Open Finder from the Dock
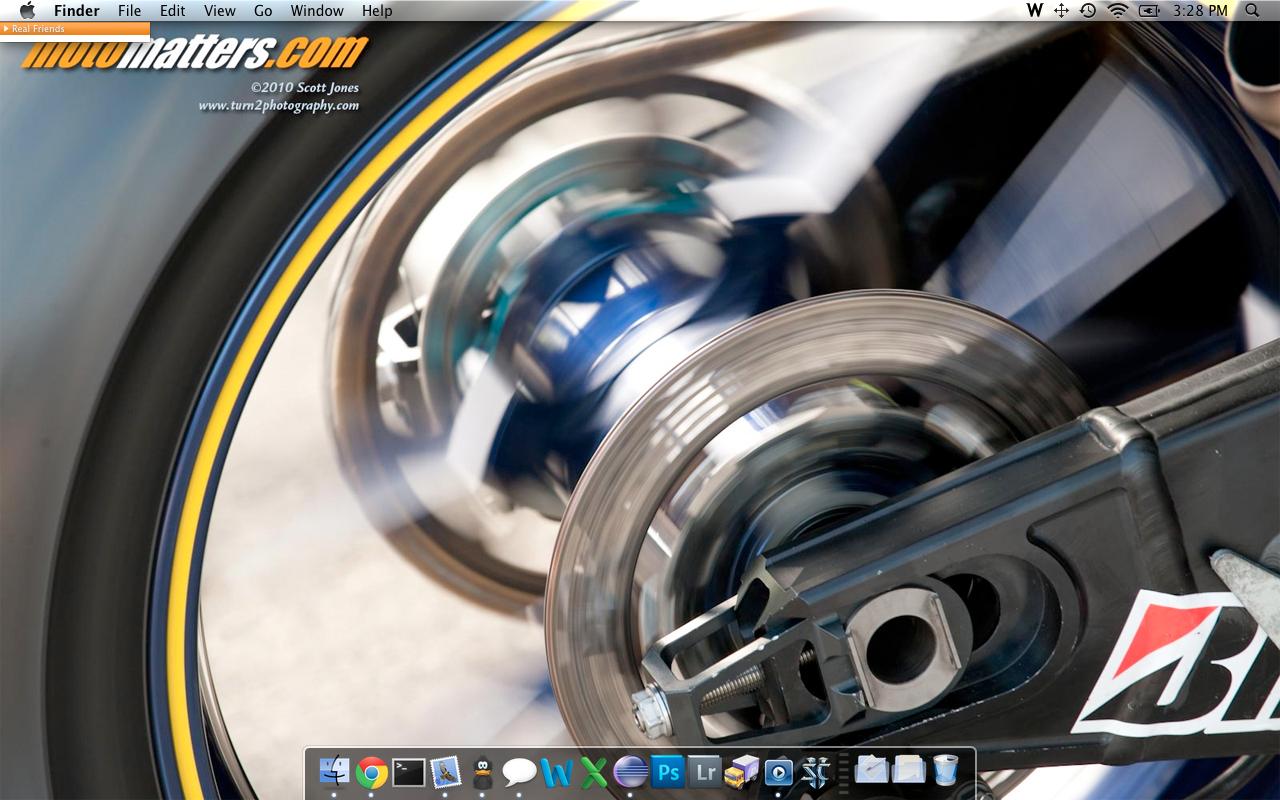This screenshot has width=1280, height=800. (334, 771)
